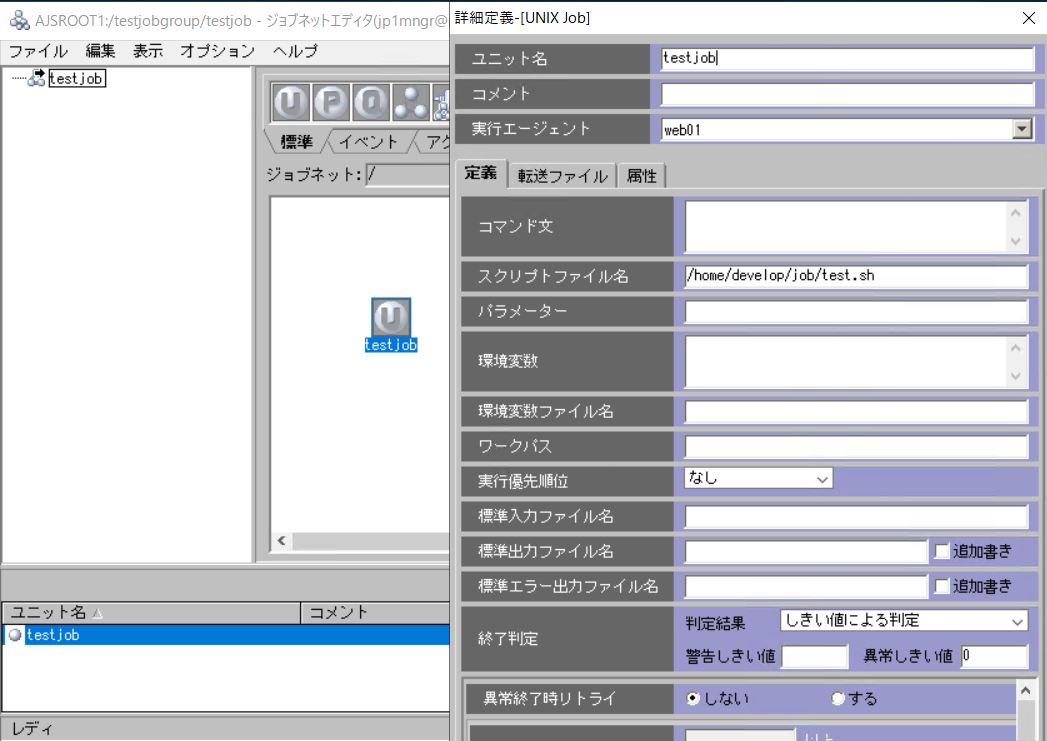Click inside the 警告しきい値 input field

pyautogui.click(x=816, y=656)
